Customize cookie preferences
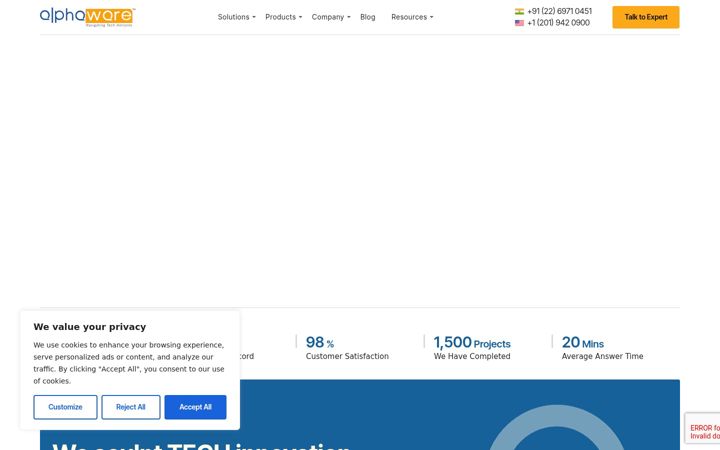Image resolution: width=720 pixels, height=450 pixels. pyautogui.click(x=65, y=407)
